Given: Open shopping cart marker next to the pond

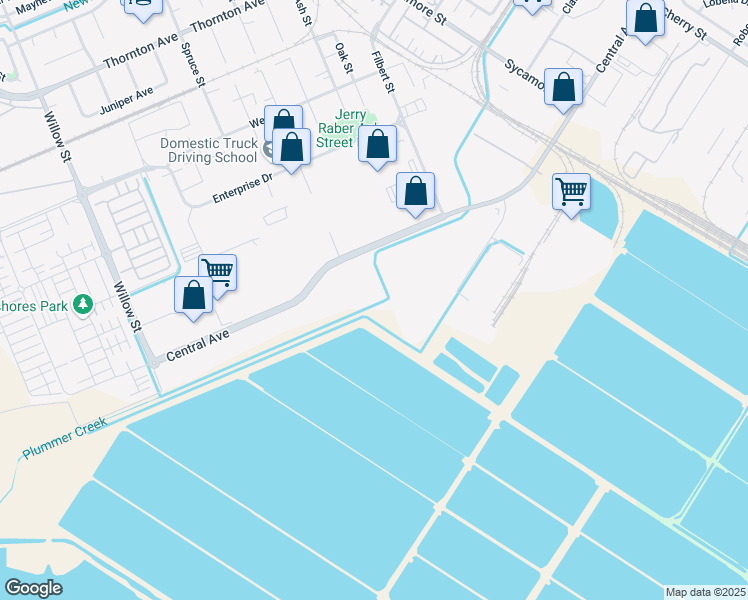Looking at the screenshot, I should tap(571, 195).
